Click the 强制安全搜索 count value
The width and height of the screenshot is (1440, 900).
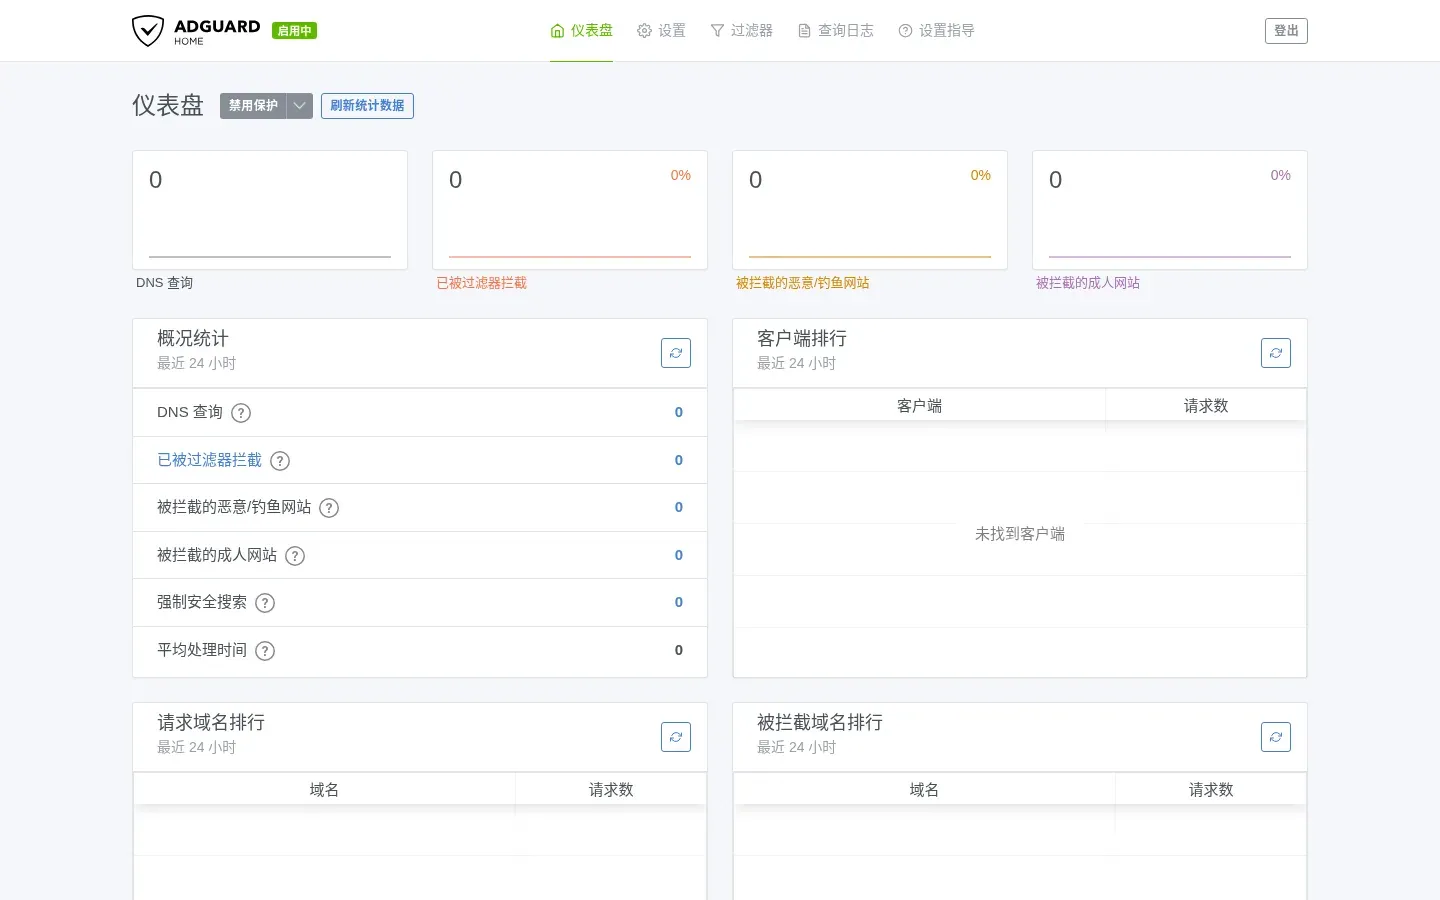click(x=679, y=602)
